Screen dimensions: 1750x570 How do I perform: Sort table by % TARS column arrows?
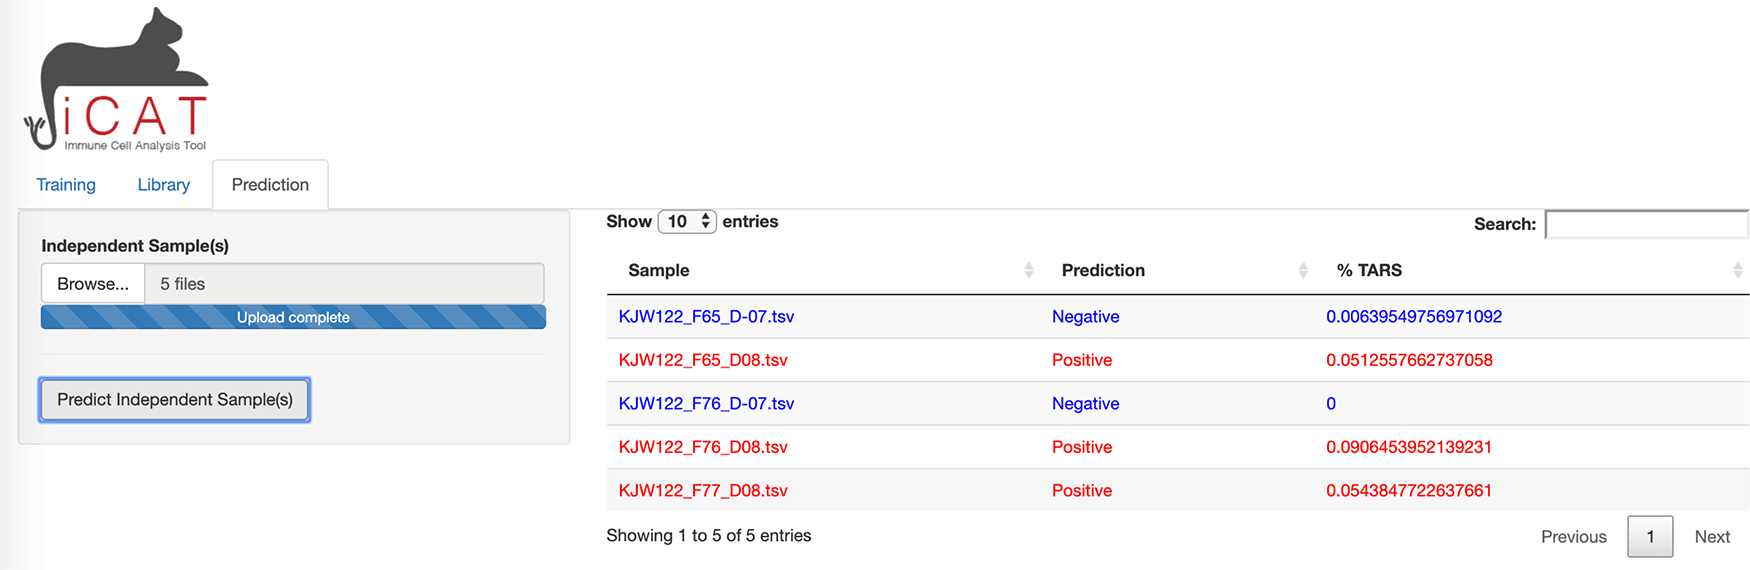point(1737,270)
